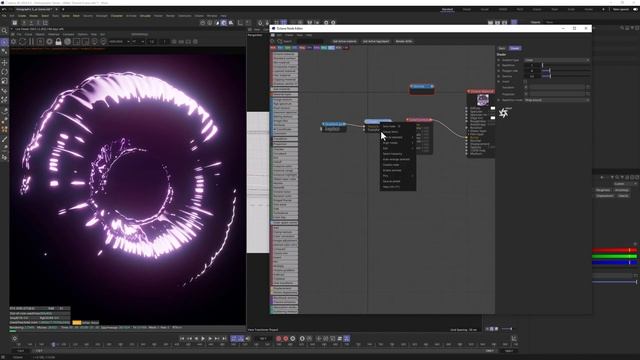Image resolution: width=640 pixels, height=360 pixels.
Task: Play the animation forward
Action: pyautogui.click(x=203, y=339)
